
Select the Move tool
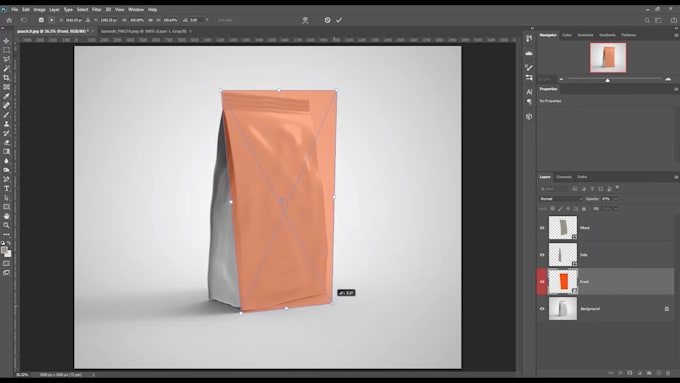[x=6, y=41]
